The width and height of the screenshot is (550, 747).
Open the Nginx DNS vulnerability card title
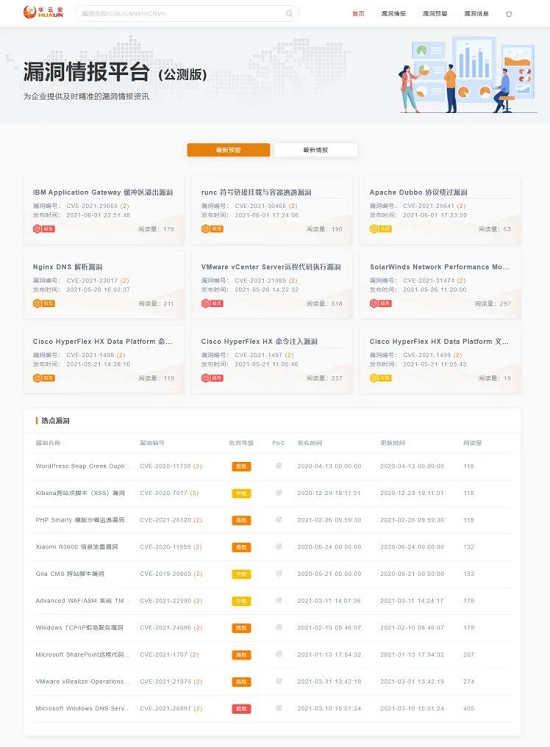click(67, 267)
